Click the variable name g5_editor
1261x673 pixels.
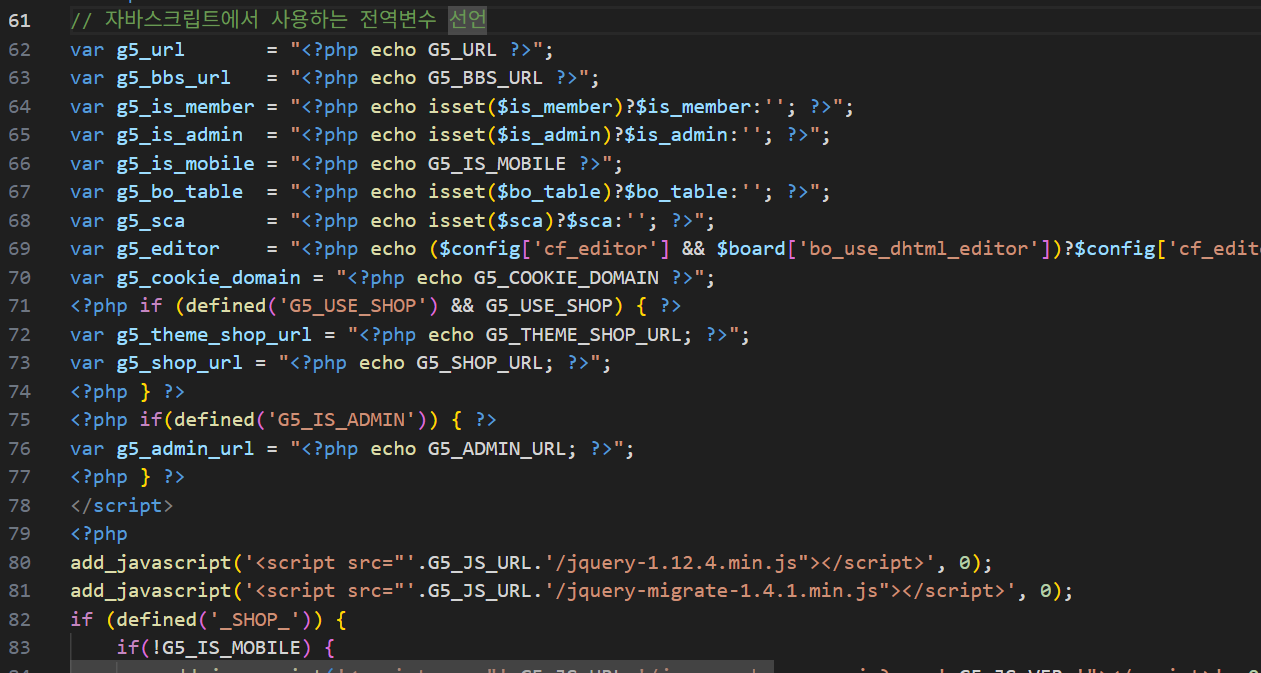click(167, 248)
